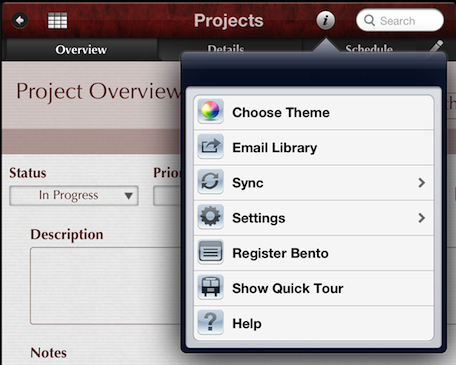Screen dimensions: 456x365
Task: Expand Settings submenu chevron
Action: tap(421, 218)
